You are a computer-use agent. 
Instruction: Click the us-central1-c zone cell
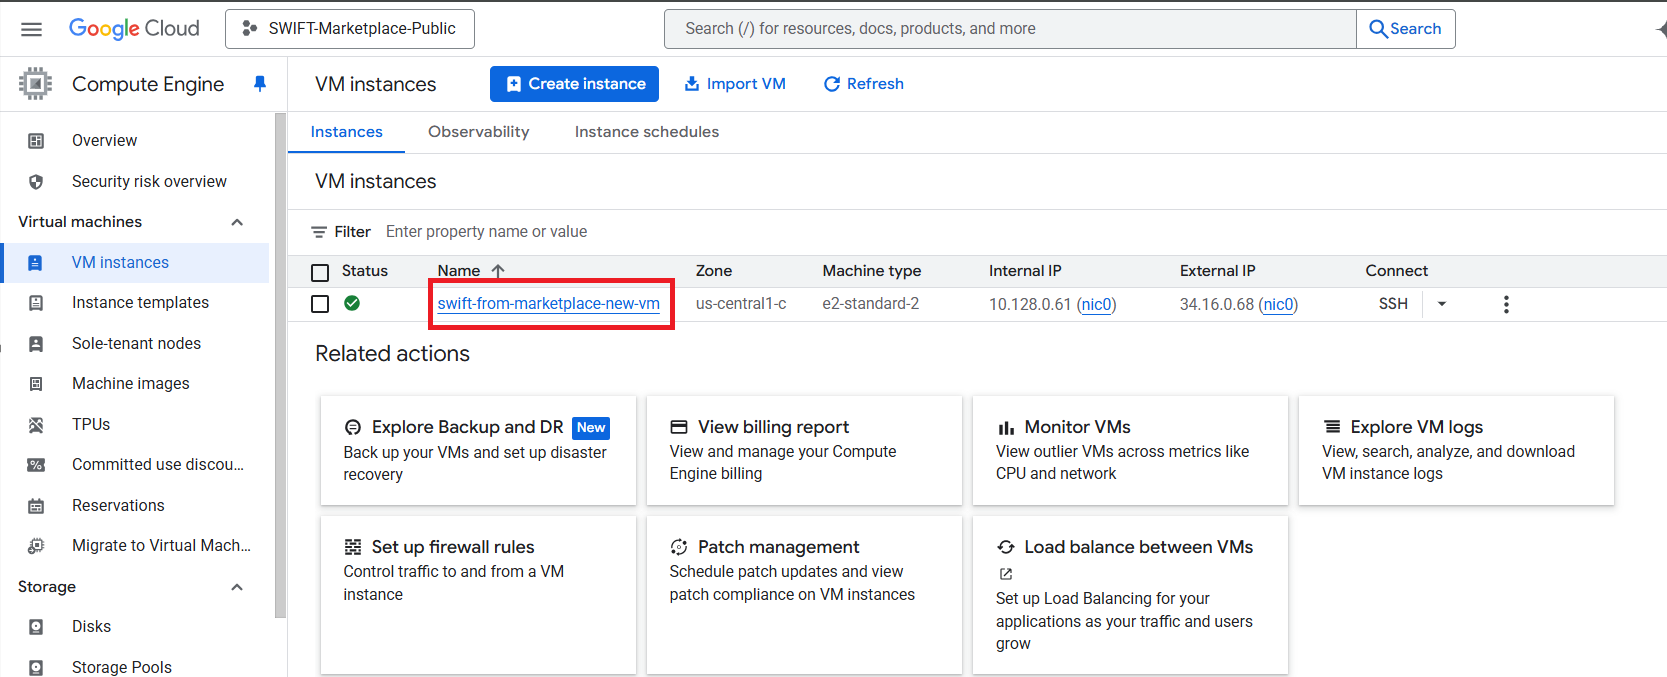741,304
